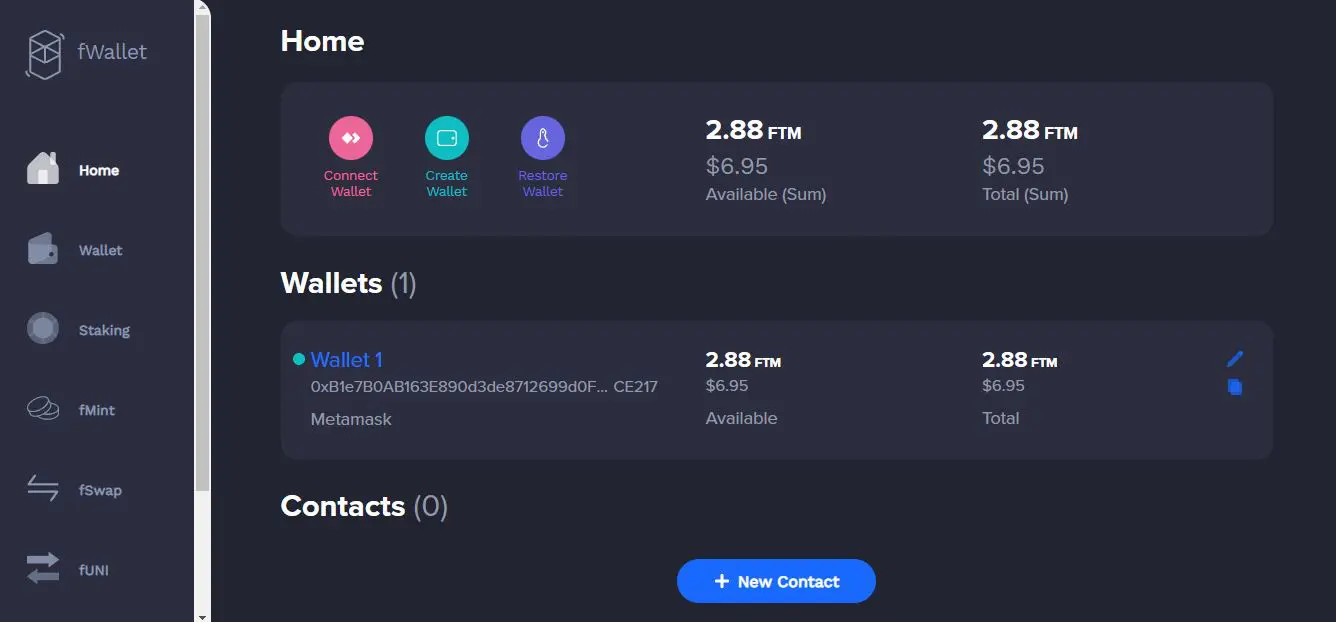This screenshot has width=1336, height=622.
Task: Click the 2.88 FTM value above Total (Sum)
Action: coord(1030,130)
